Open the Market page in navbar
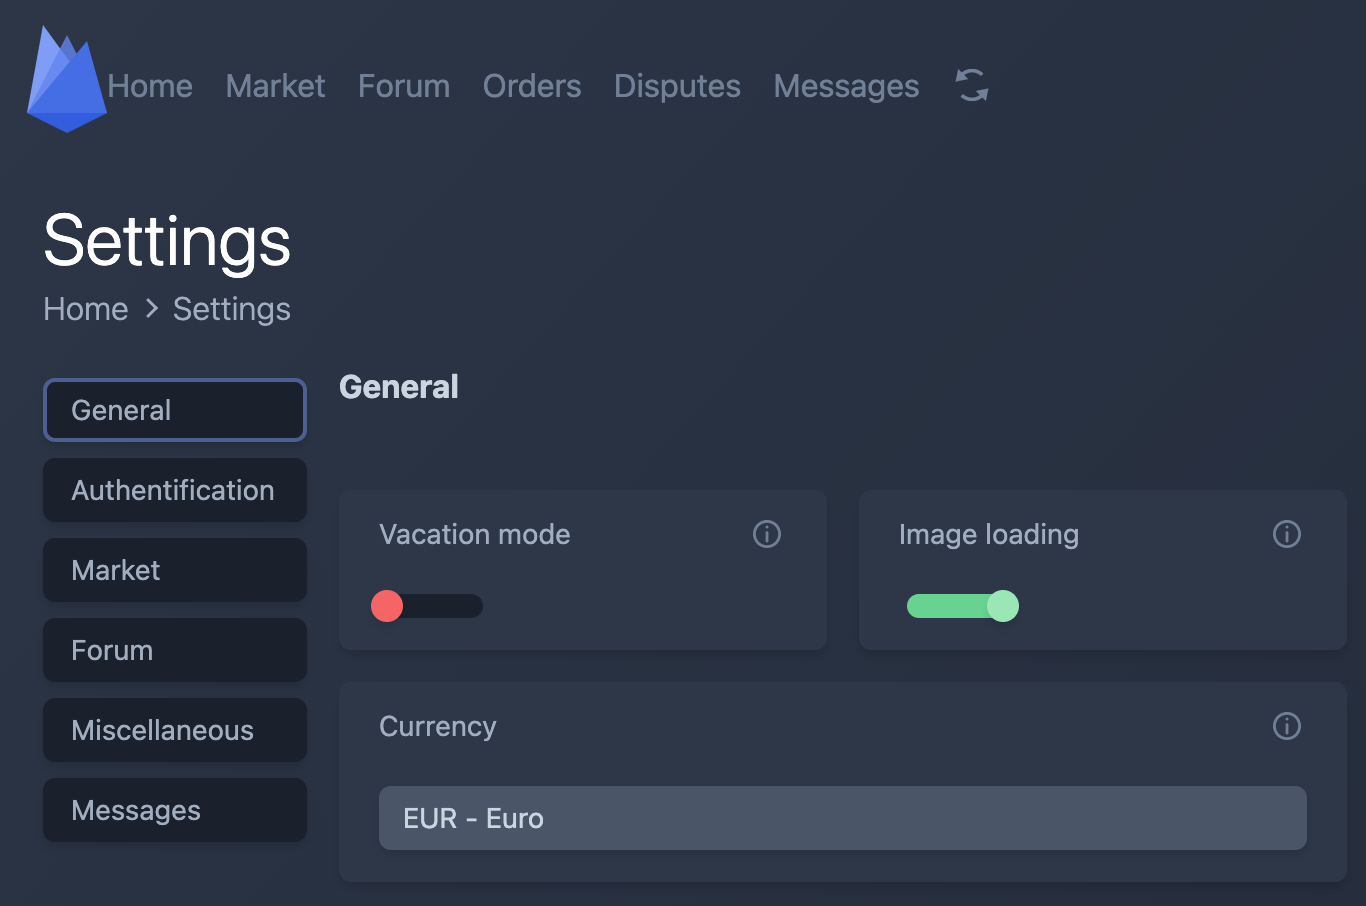This screenshot has width=1366, height=906. tap(275, 87)
